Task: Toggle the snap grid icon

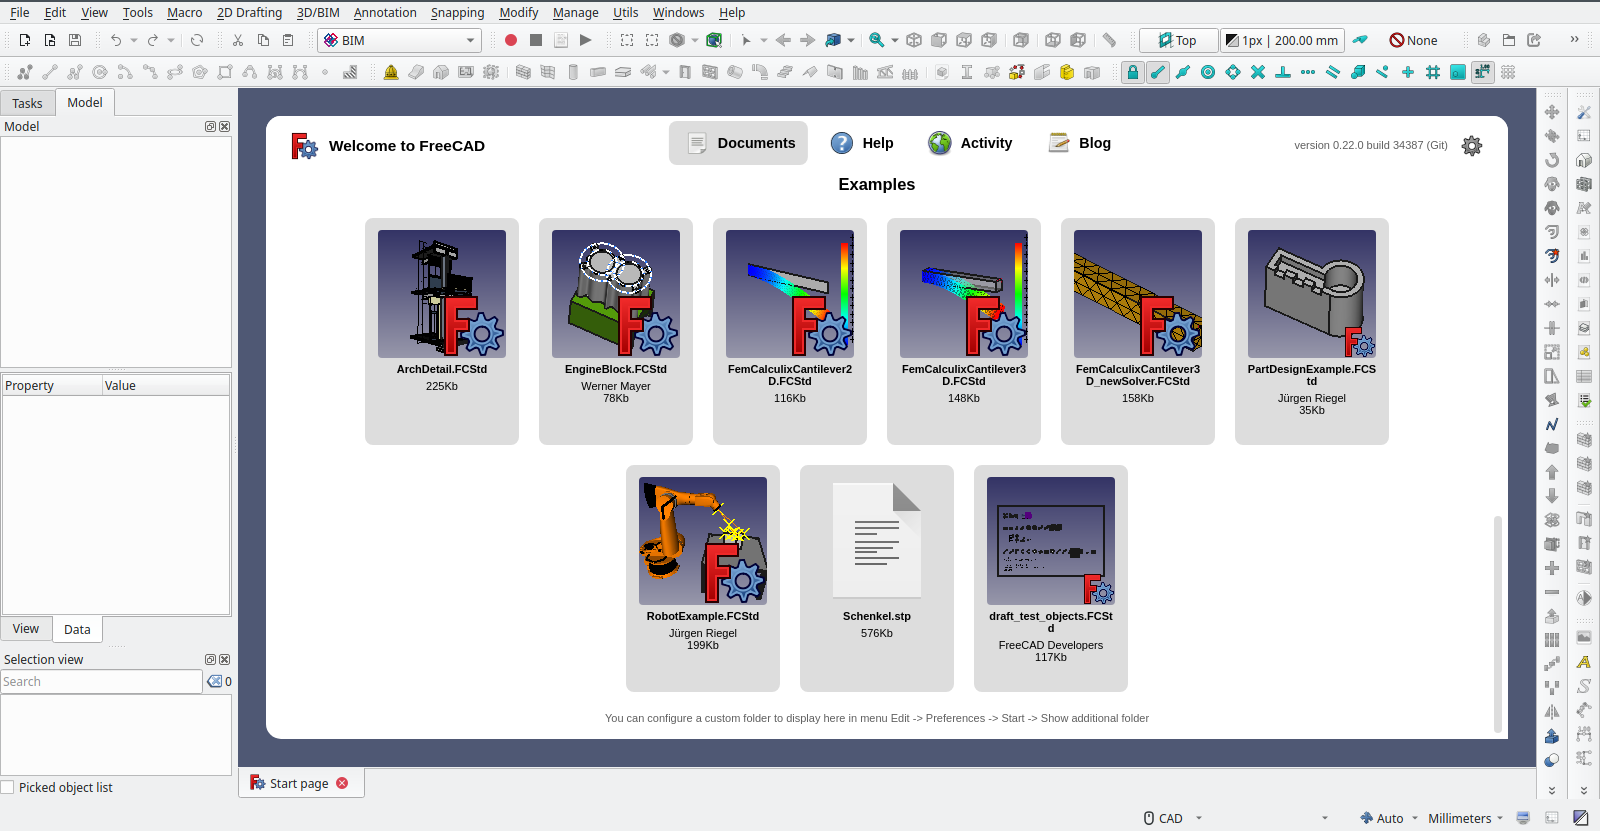Action: 1433,72
